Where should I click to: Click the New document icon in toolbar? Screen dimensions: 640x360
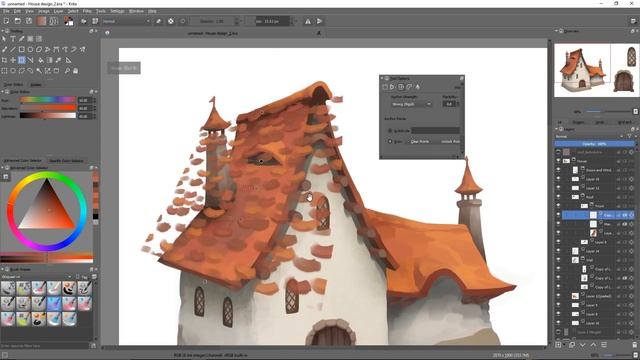tap(6, 21)
